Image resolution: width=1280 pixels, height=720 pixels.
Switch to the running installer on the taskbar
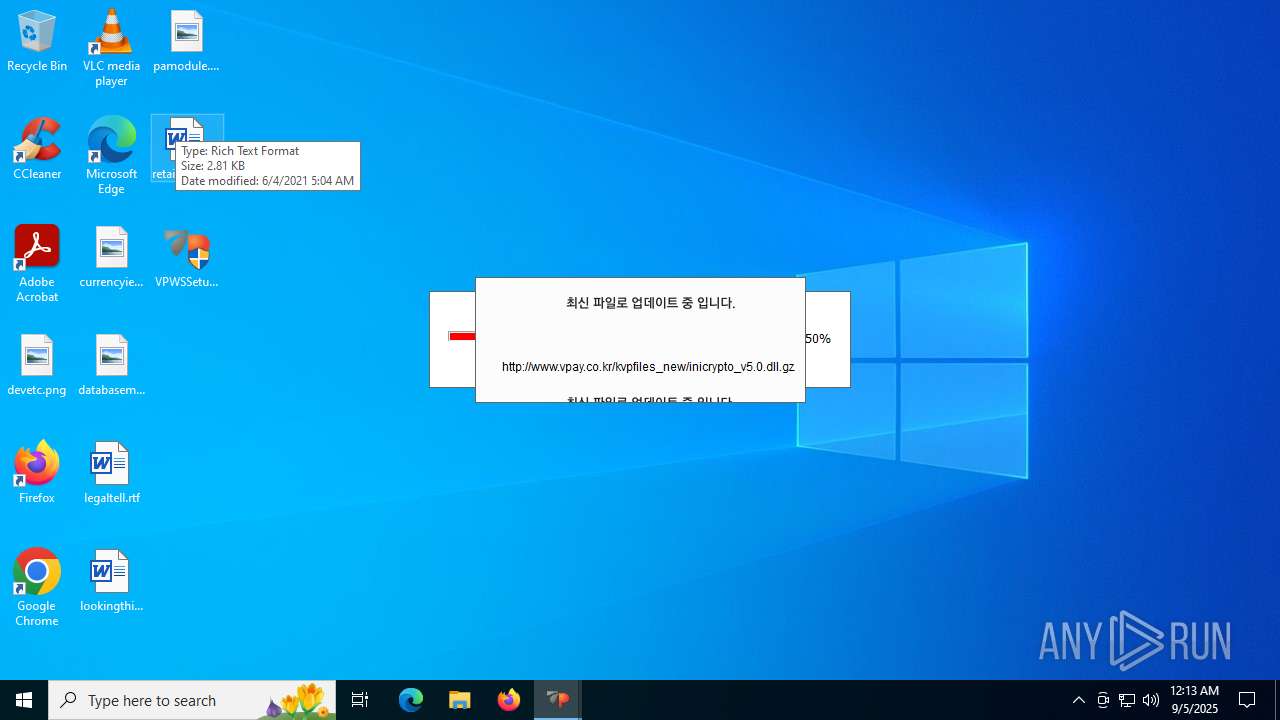(558, 700)
